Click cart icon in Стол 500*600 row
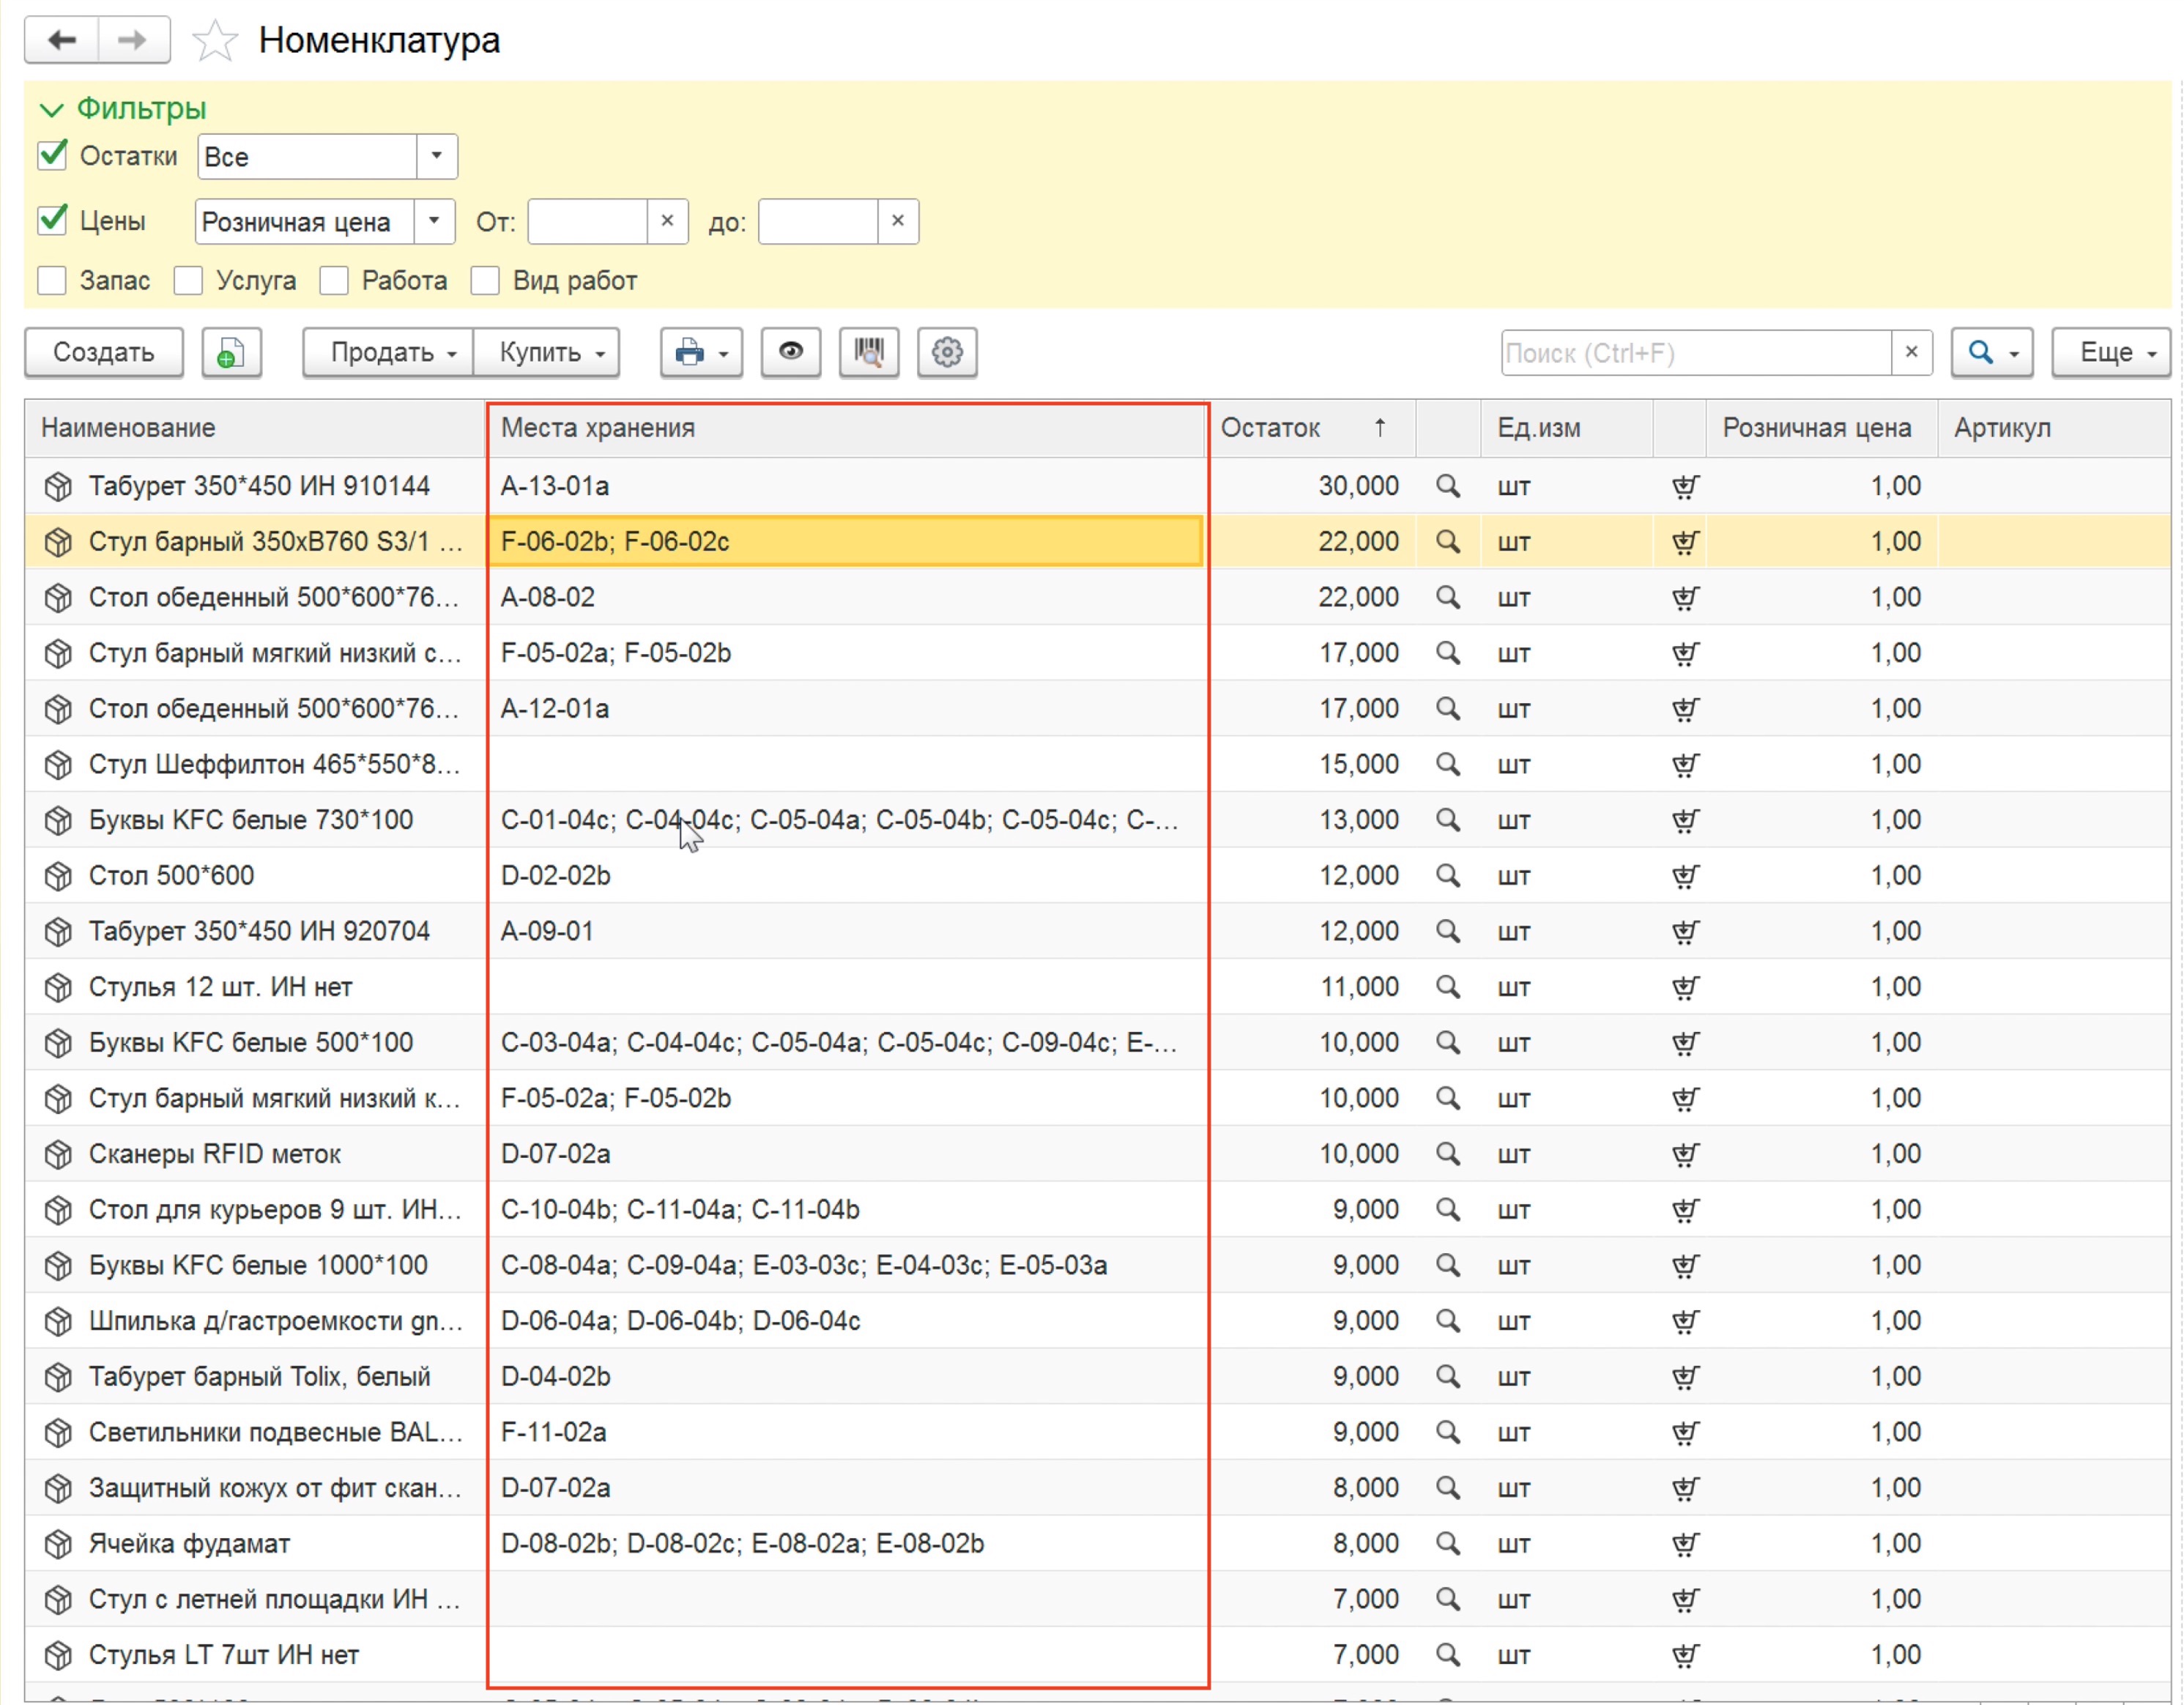The height and width of the screenshot is (1705, 2184). 1685,876
